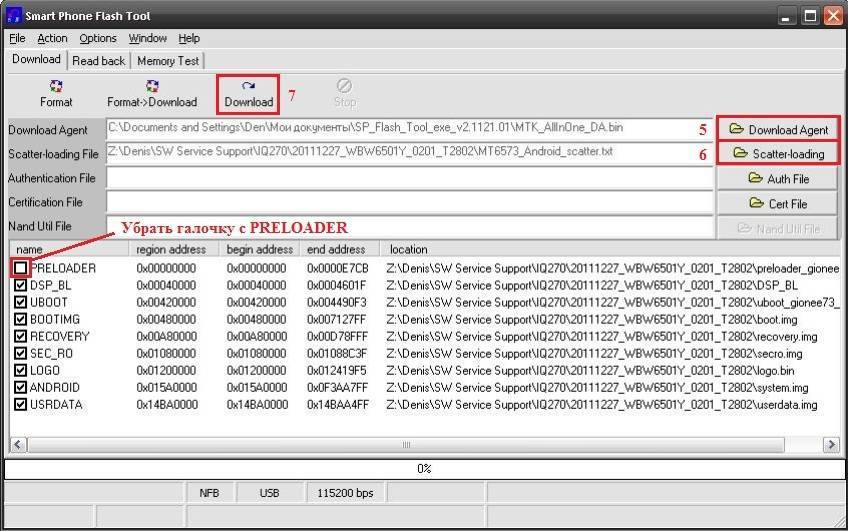
Task: Click the Authentication File input field
Action: [x=410, y=178]
